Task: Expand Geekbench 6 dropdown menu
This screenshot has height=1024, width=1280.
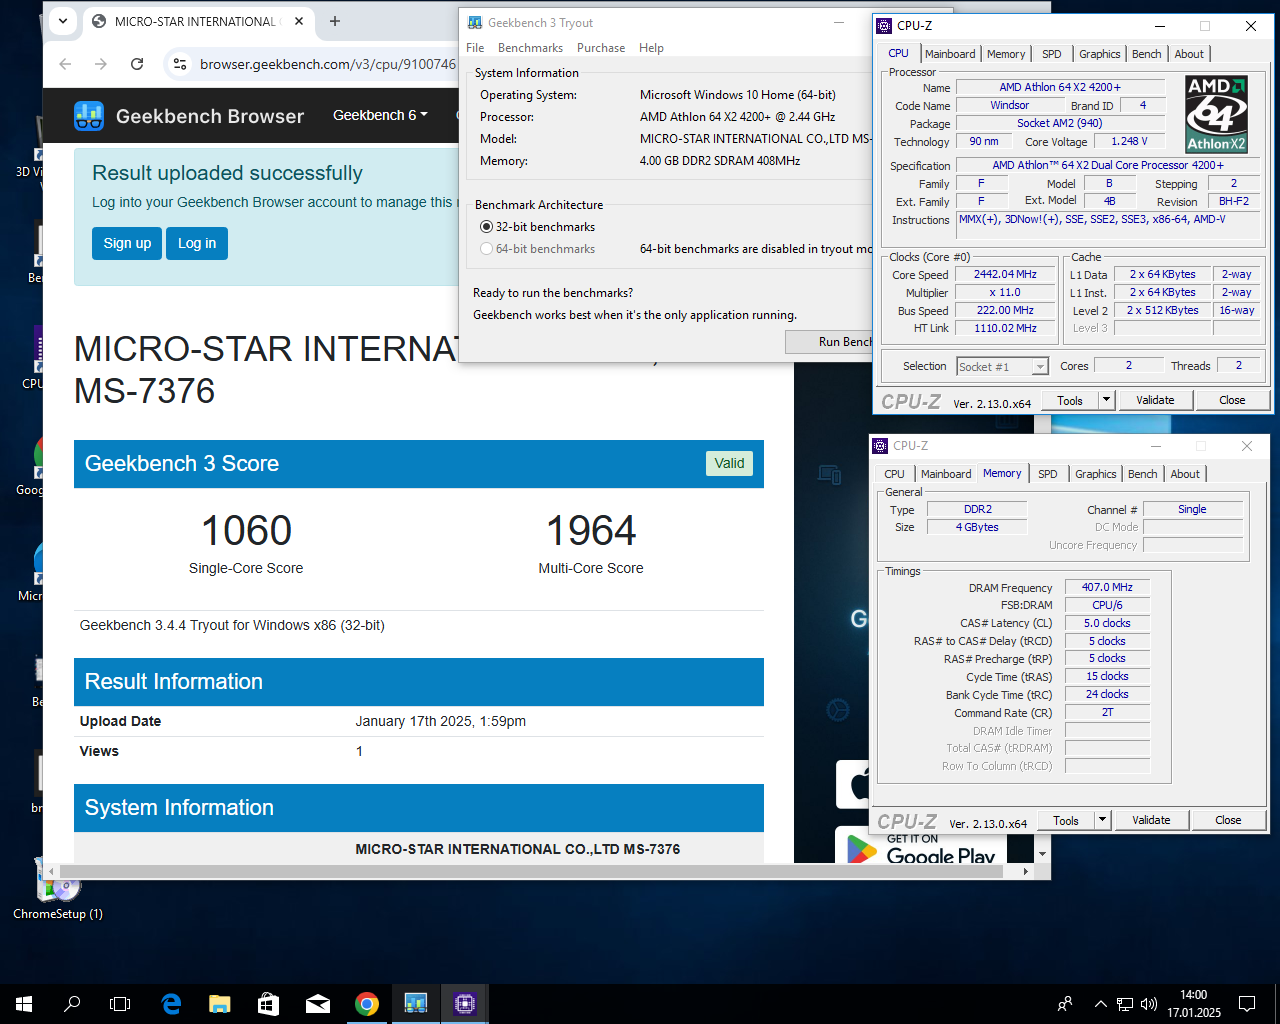Action: click(x=380, y=116)
